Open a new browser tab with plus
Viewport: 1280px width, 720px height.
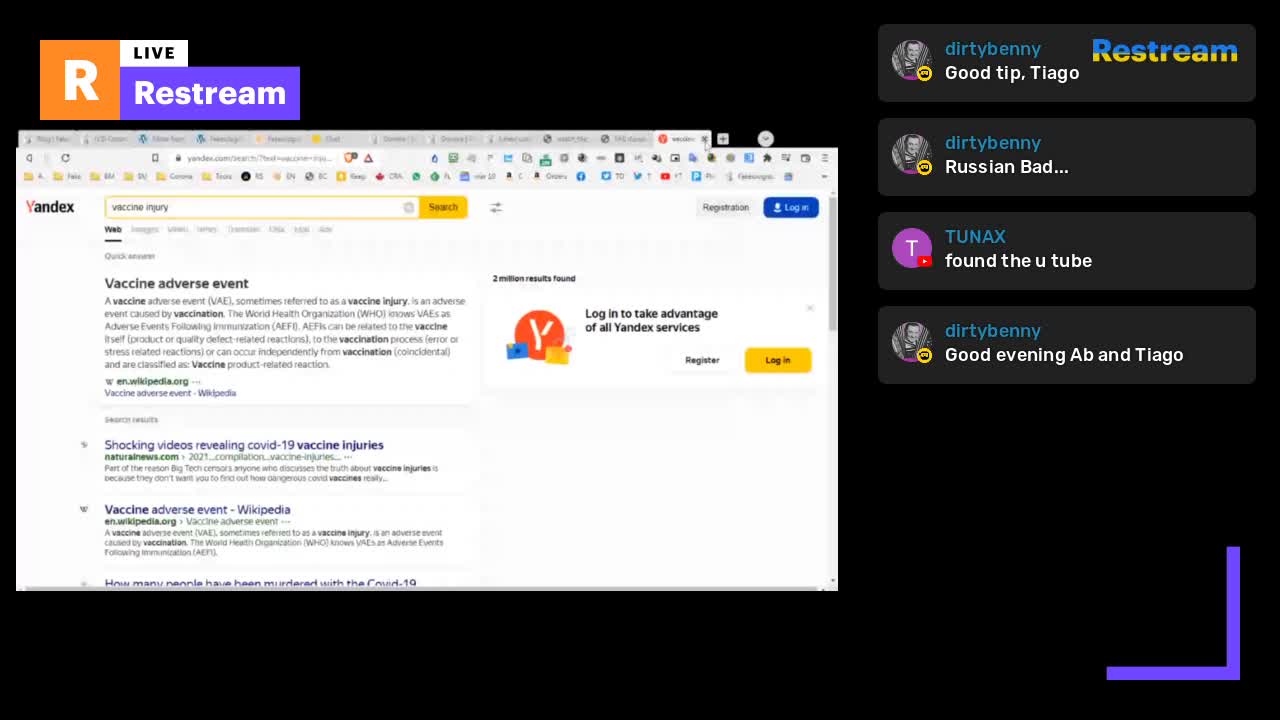coord(723,139)
